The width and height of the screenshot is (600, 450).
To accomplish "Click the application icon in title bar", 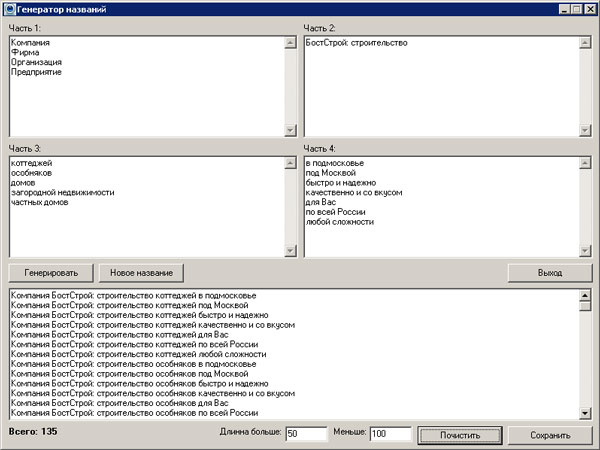I will pos(8,8).
